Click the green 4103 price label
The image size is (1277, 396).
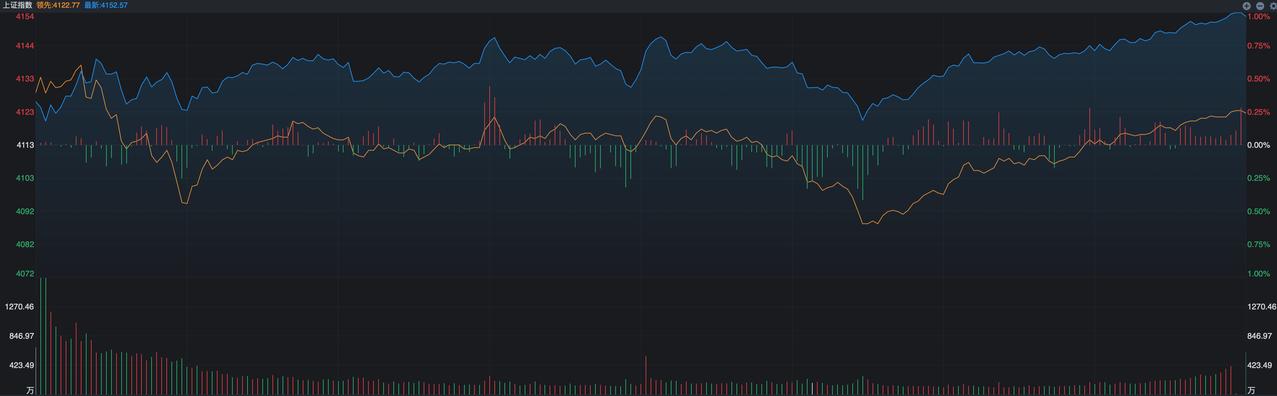pos(25,178)
